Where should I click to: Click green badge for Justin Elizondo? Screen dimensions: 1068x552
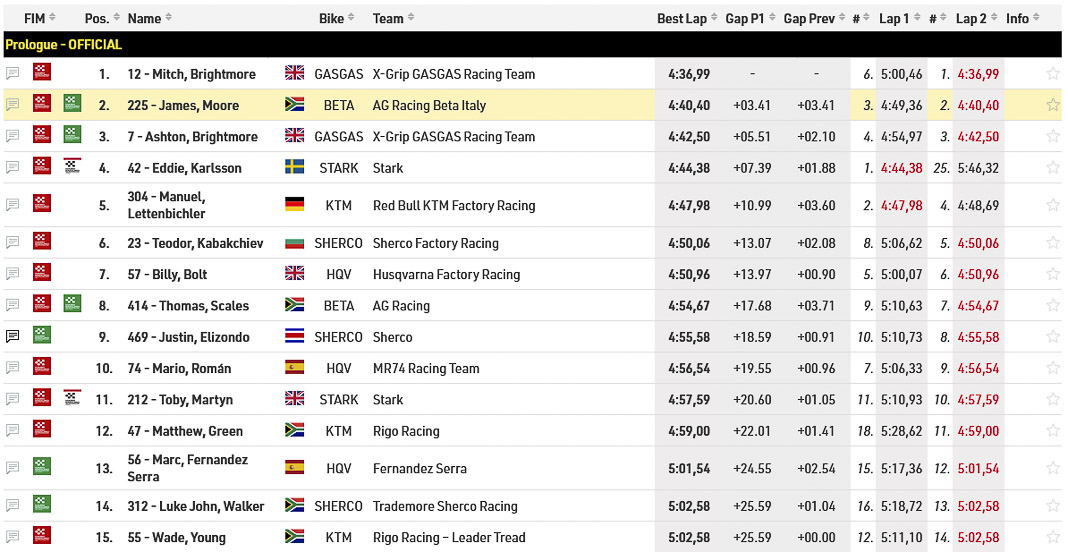tap(42, 335)
